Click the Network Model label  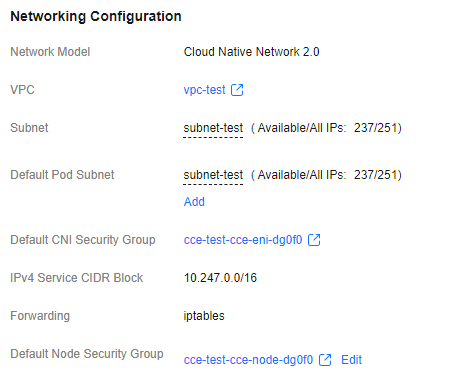point(50,52)
